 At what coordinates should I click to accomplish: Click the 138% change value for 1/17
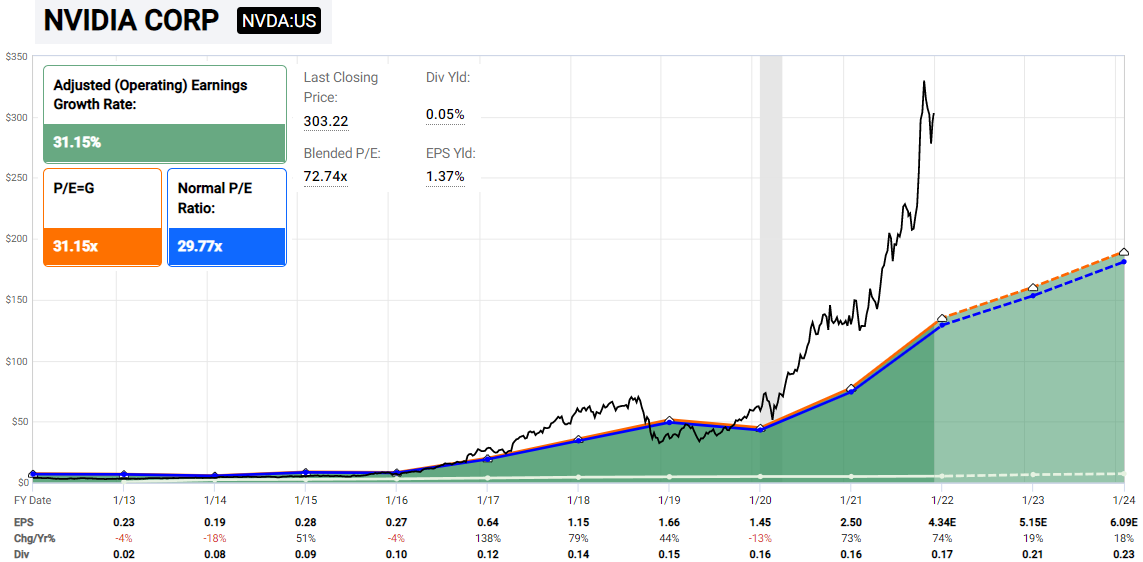(487, 538)
